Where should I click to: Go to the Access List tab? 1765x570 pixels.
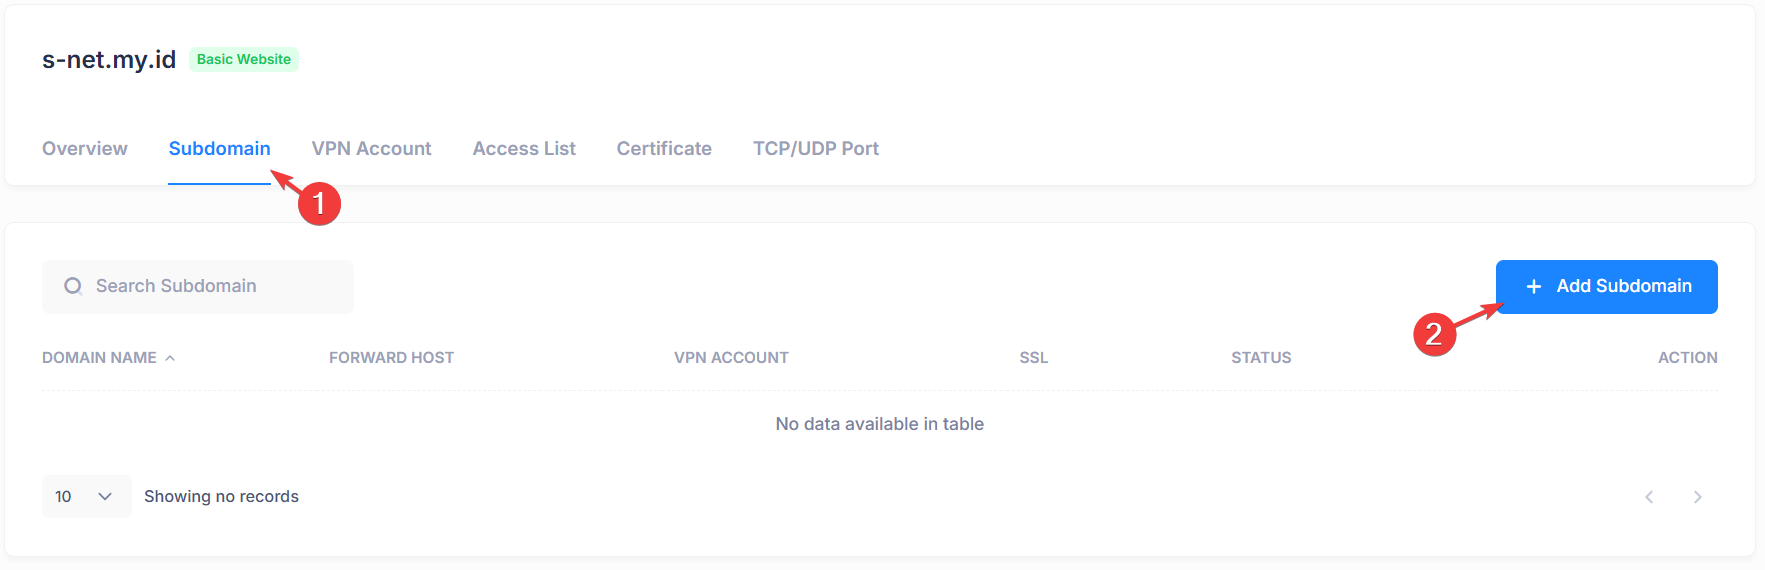(524, 148)
